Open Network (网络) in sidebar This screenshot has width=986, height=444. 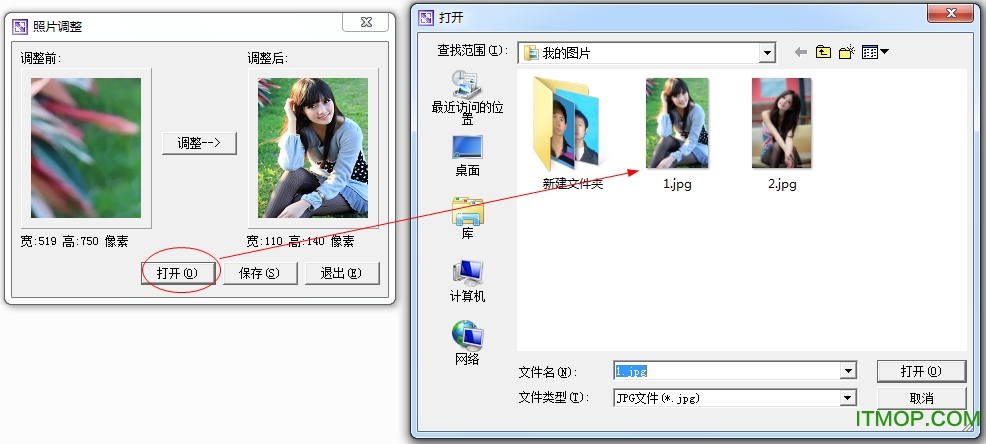pos(467,343)
